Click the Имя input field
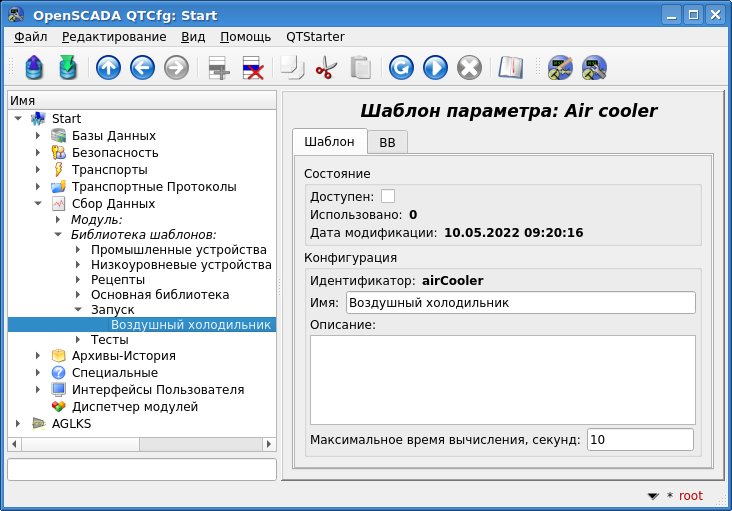This screenshot has width=732, height=511. click(x=519, y=303)
